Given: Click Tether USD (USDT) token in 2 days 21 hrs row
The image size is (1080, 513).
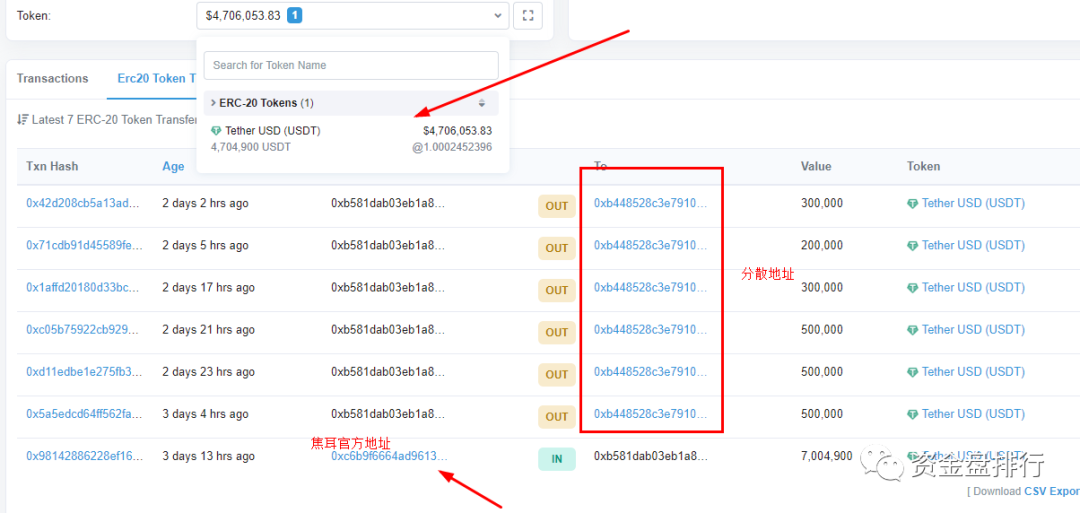Looking at the screenshot, I should (x=973, y=329).
